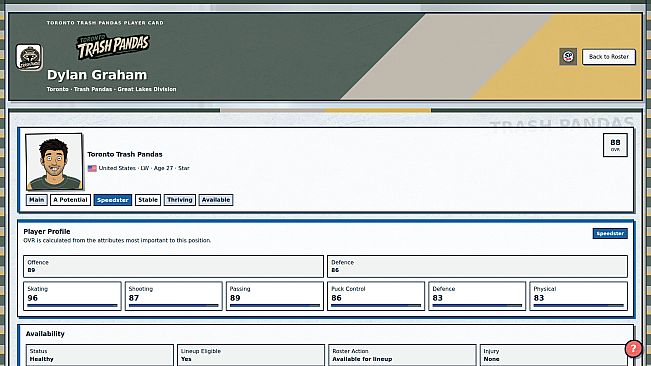Go back with the Back to Roster button
The width and height of the screenshot is (651, 366).
(x=609, y=57)
